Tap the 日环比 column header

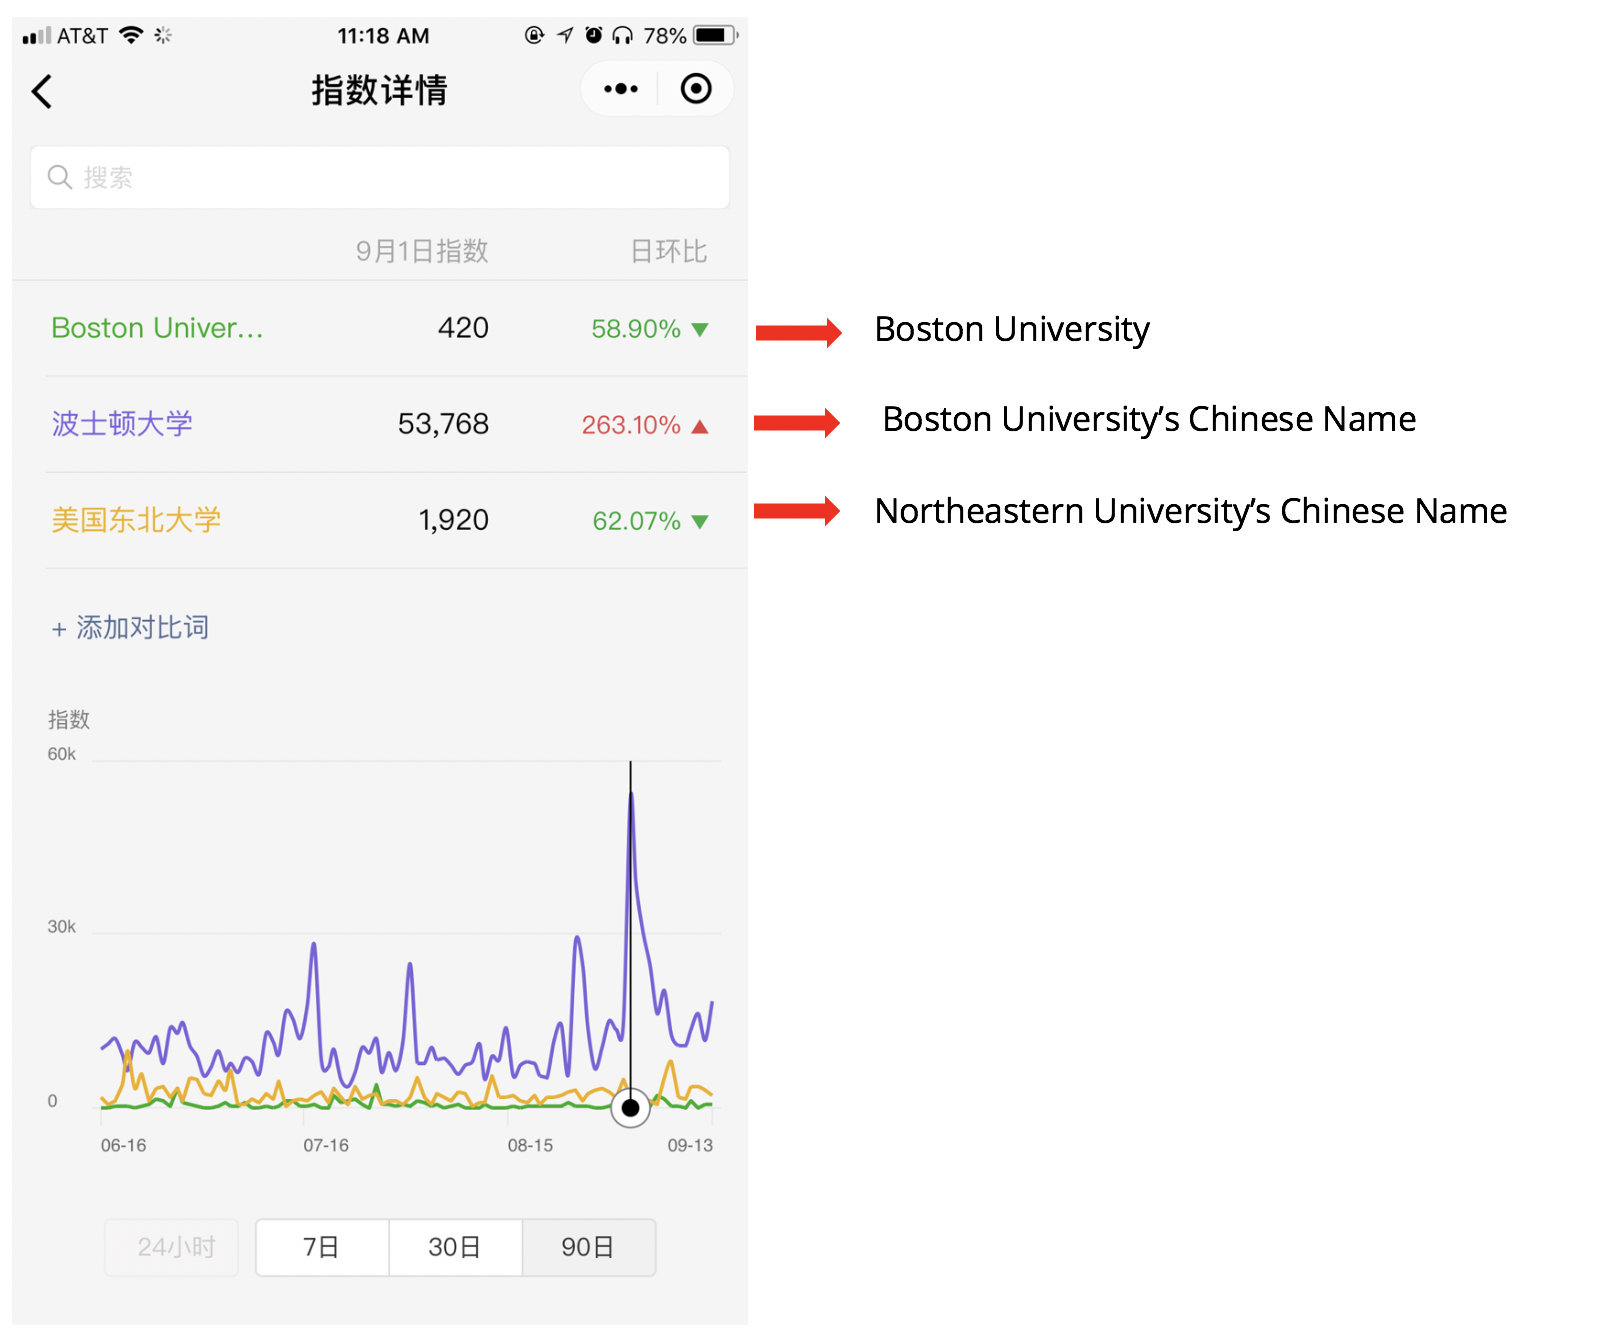click(x=668, y=251)
